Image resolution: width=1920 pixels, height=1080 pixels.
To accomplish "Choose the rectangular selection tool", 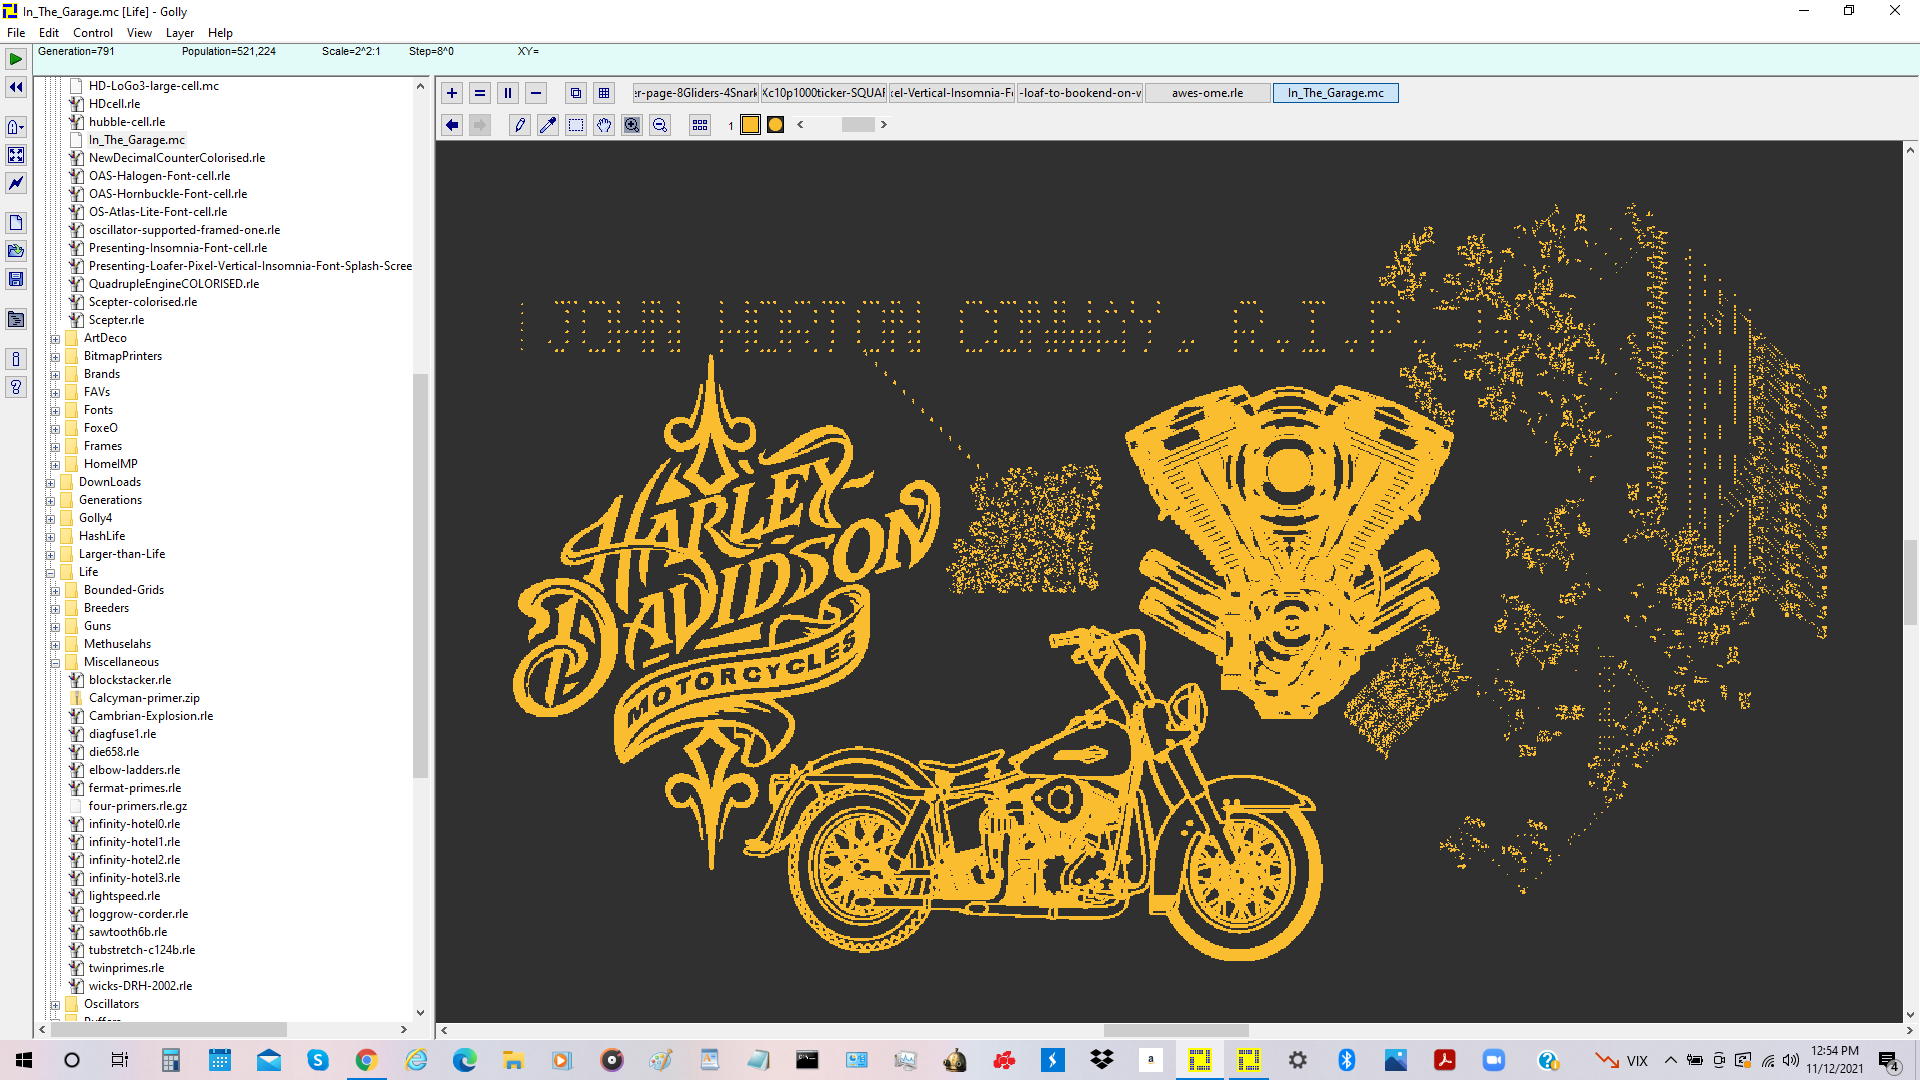I will (576, 125).
